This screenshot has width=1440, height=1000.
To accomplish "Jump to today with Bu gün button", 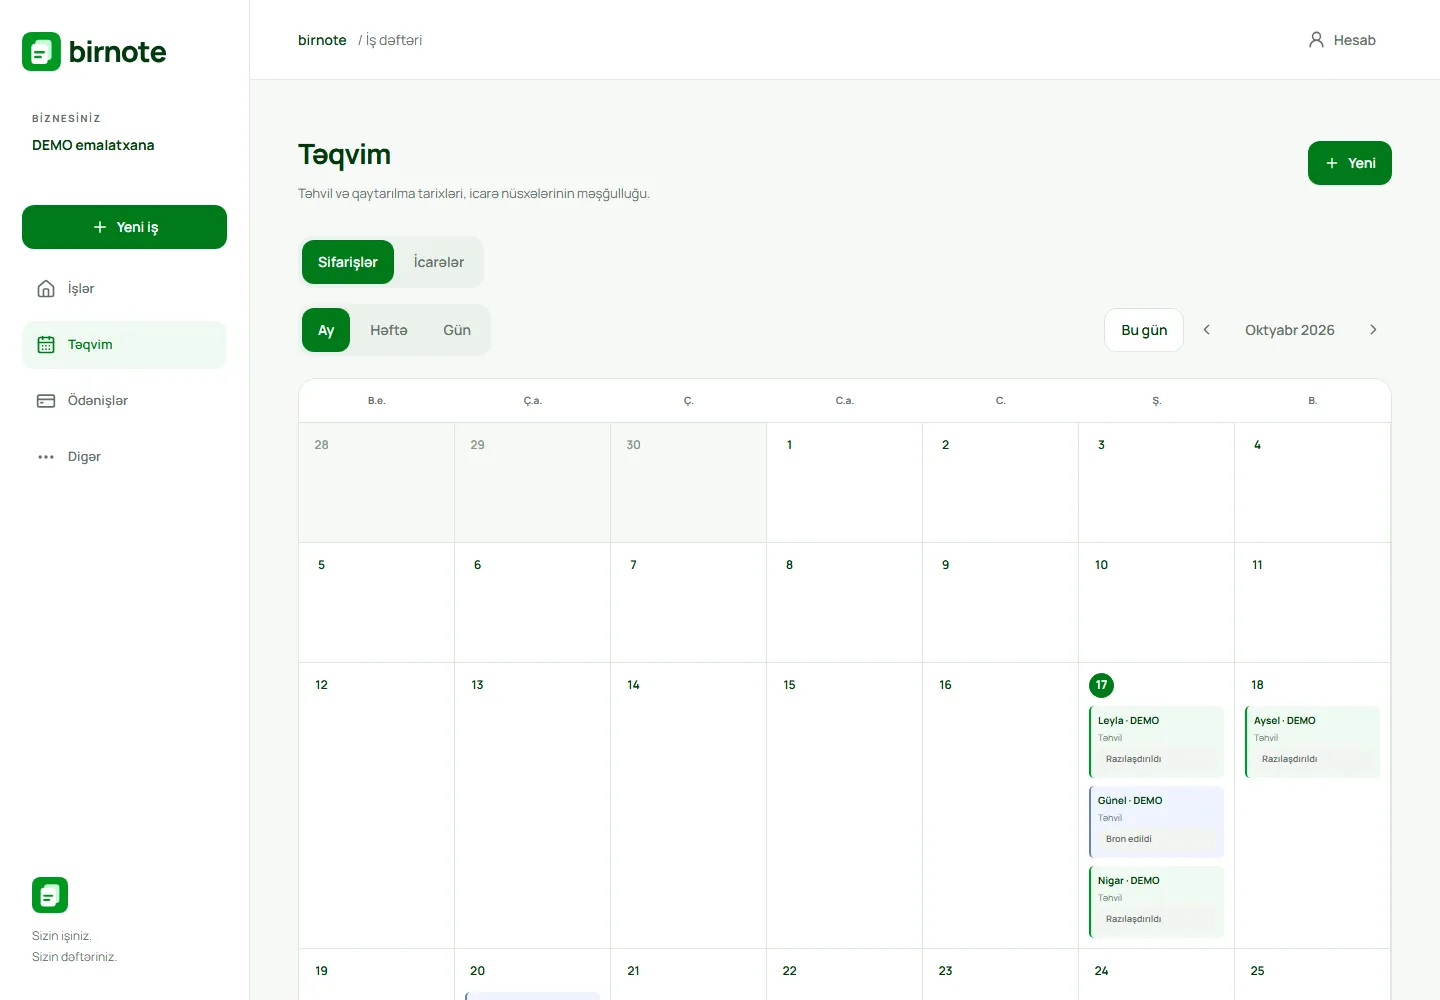I will (1144, 330).
